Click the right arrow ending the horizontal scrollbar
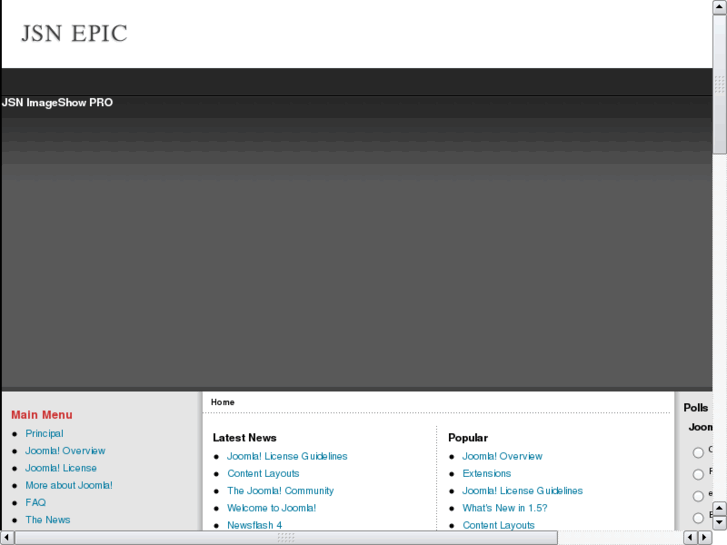Screen dimensions: 727x545 [x=705, y=538]
